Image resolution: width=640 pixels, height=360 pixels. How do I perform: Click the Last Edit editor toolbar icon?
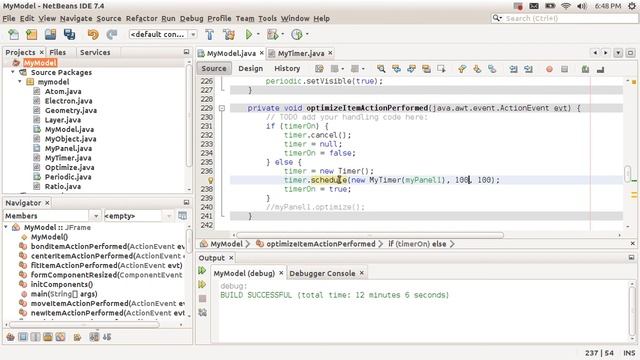pos(319,69)
